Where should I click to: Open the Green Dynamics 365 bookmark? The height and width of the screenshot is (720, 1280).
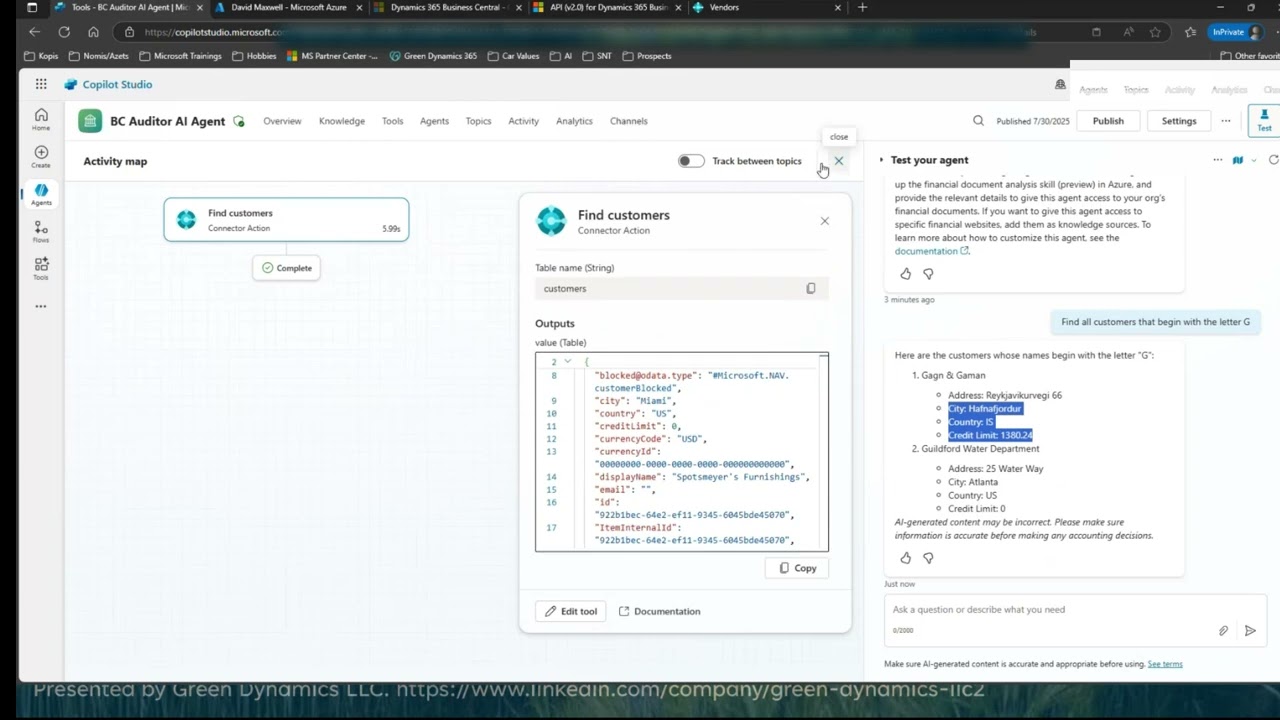[x=433, y=56]
